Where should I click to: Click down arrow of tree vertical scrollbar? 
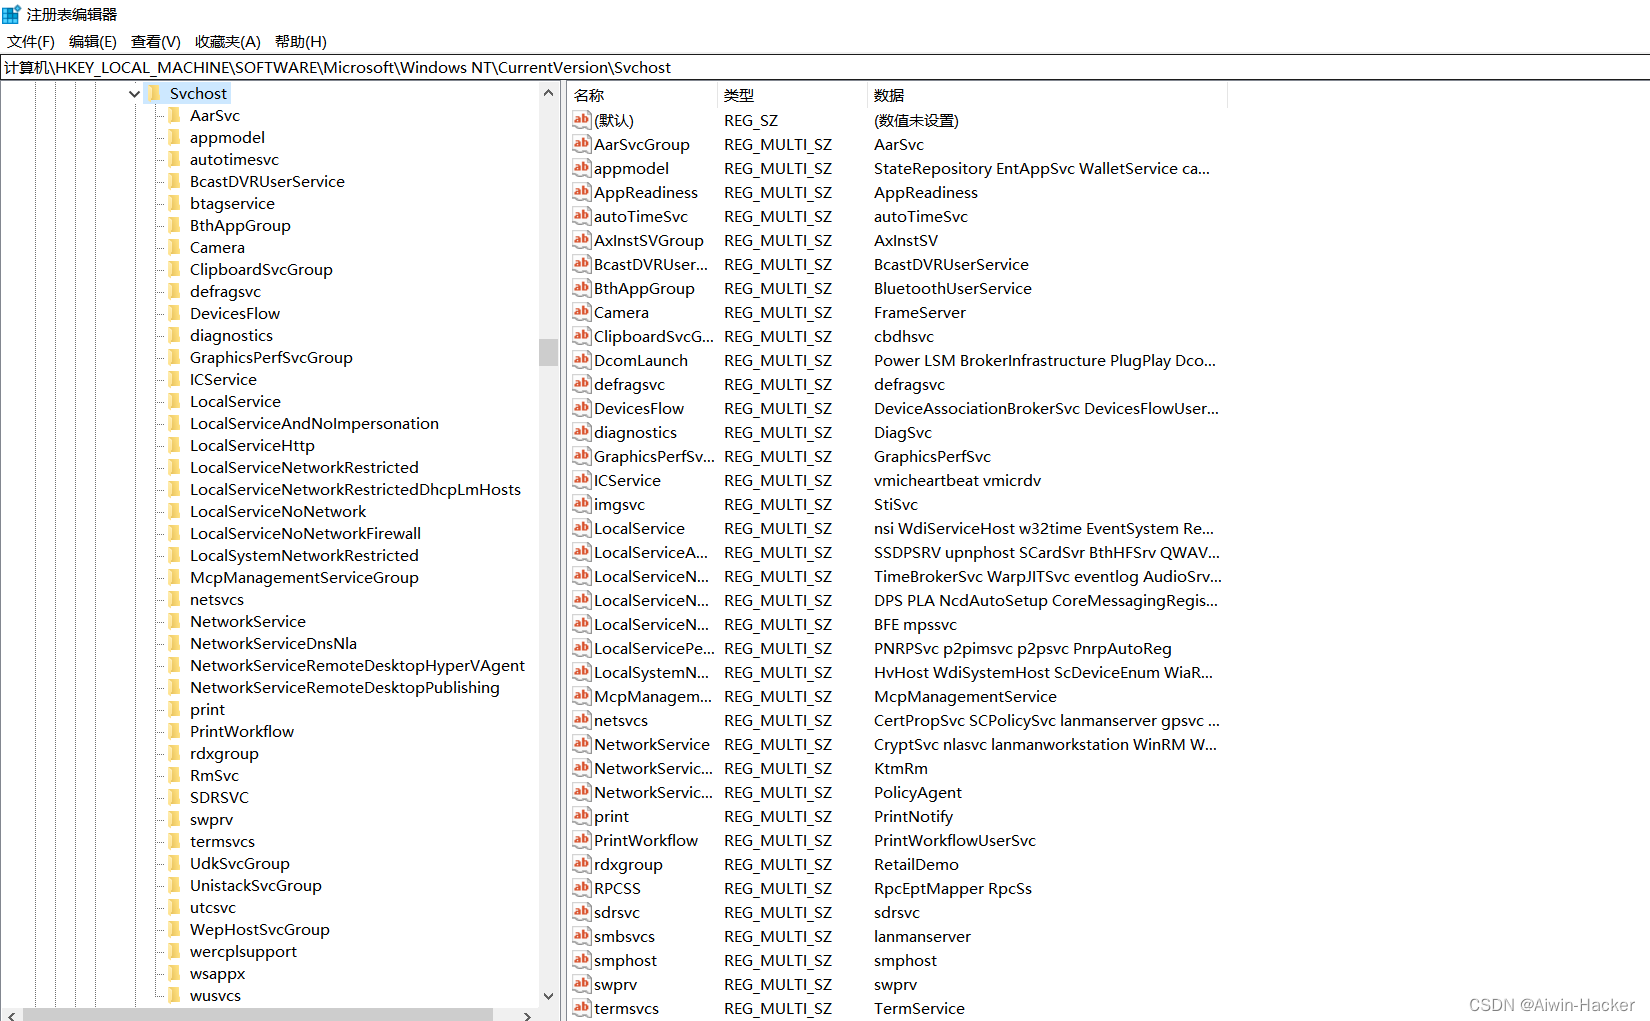tap(548, 996)
